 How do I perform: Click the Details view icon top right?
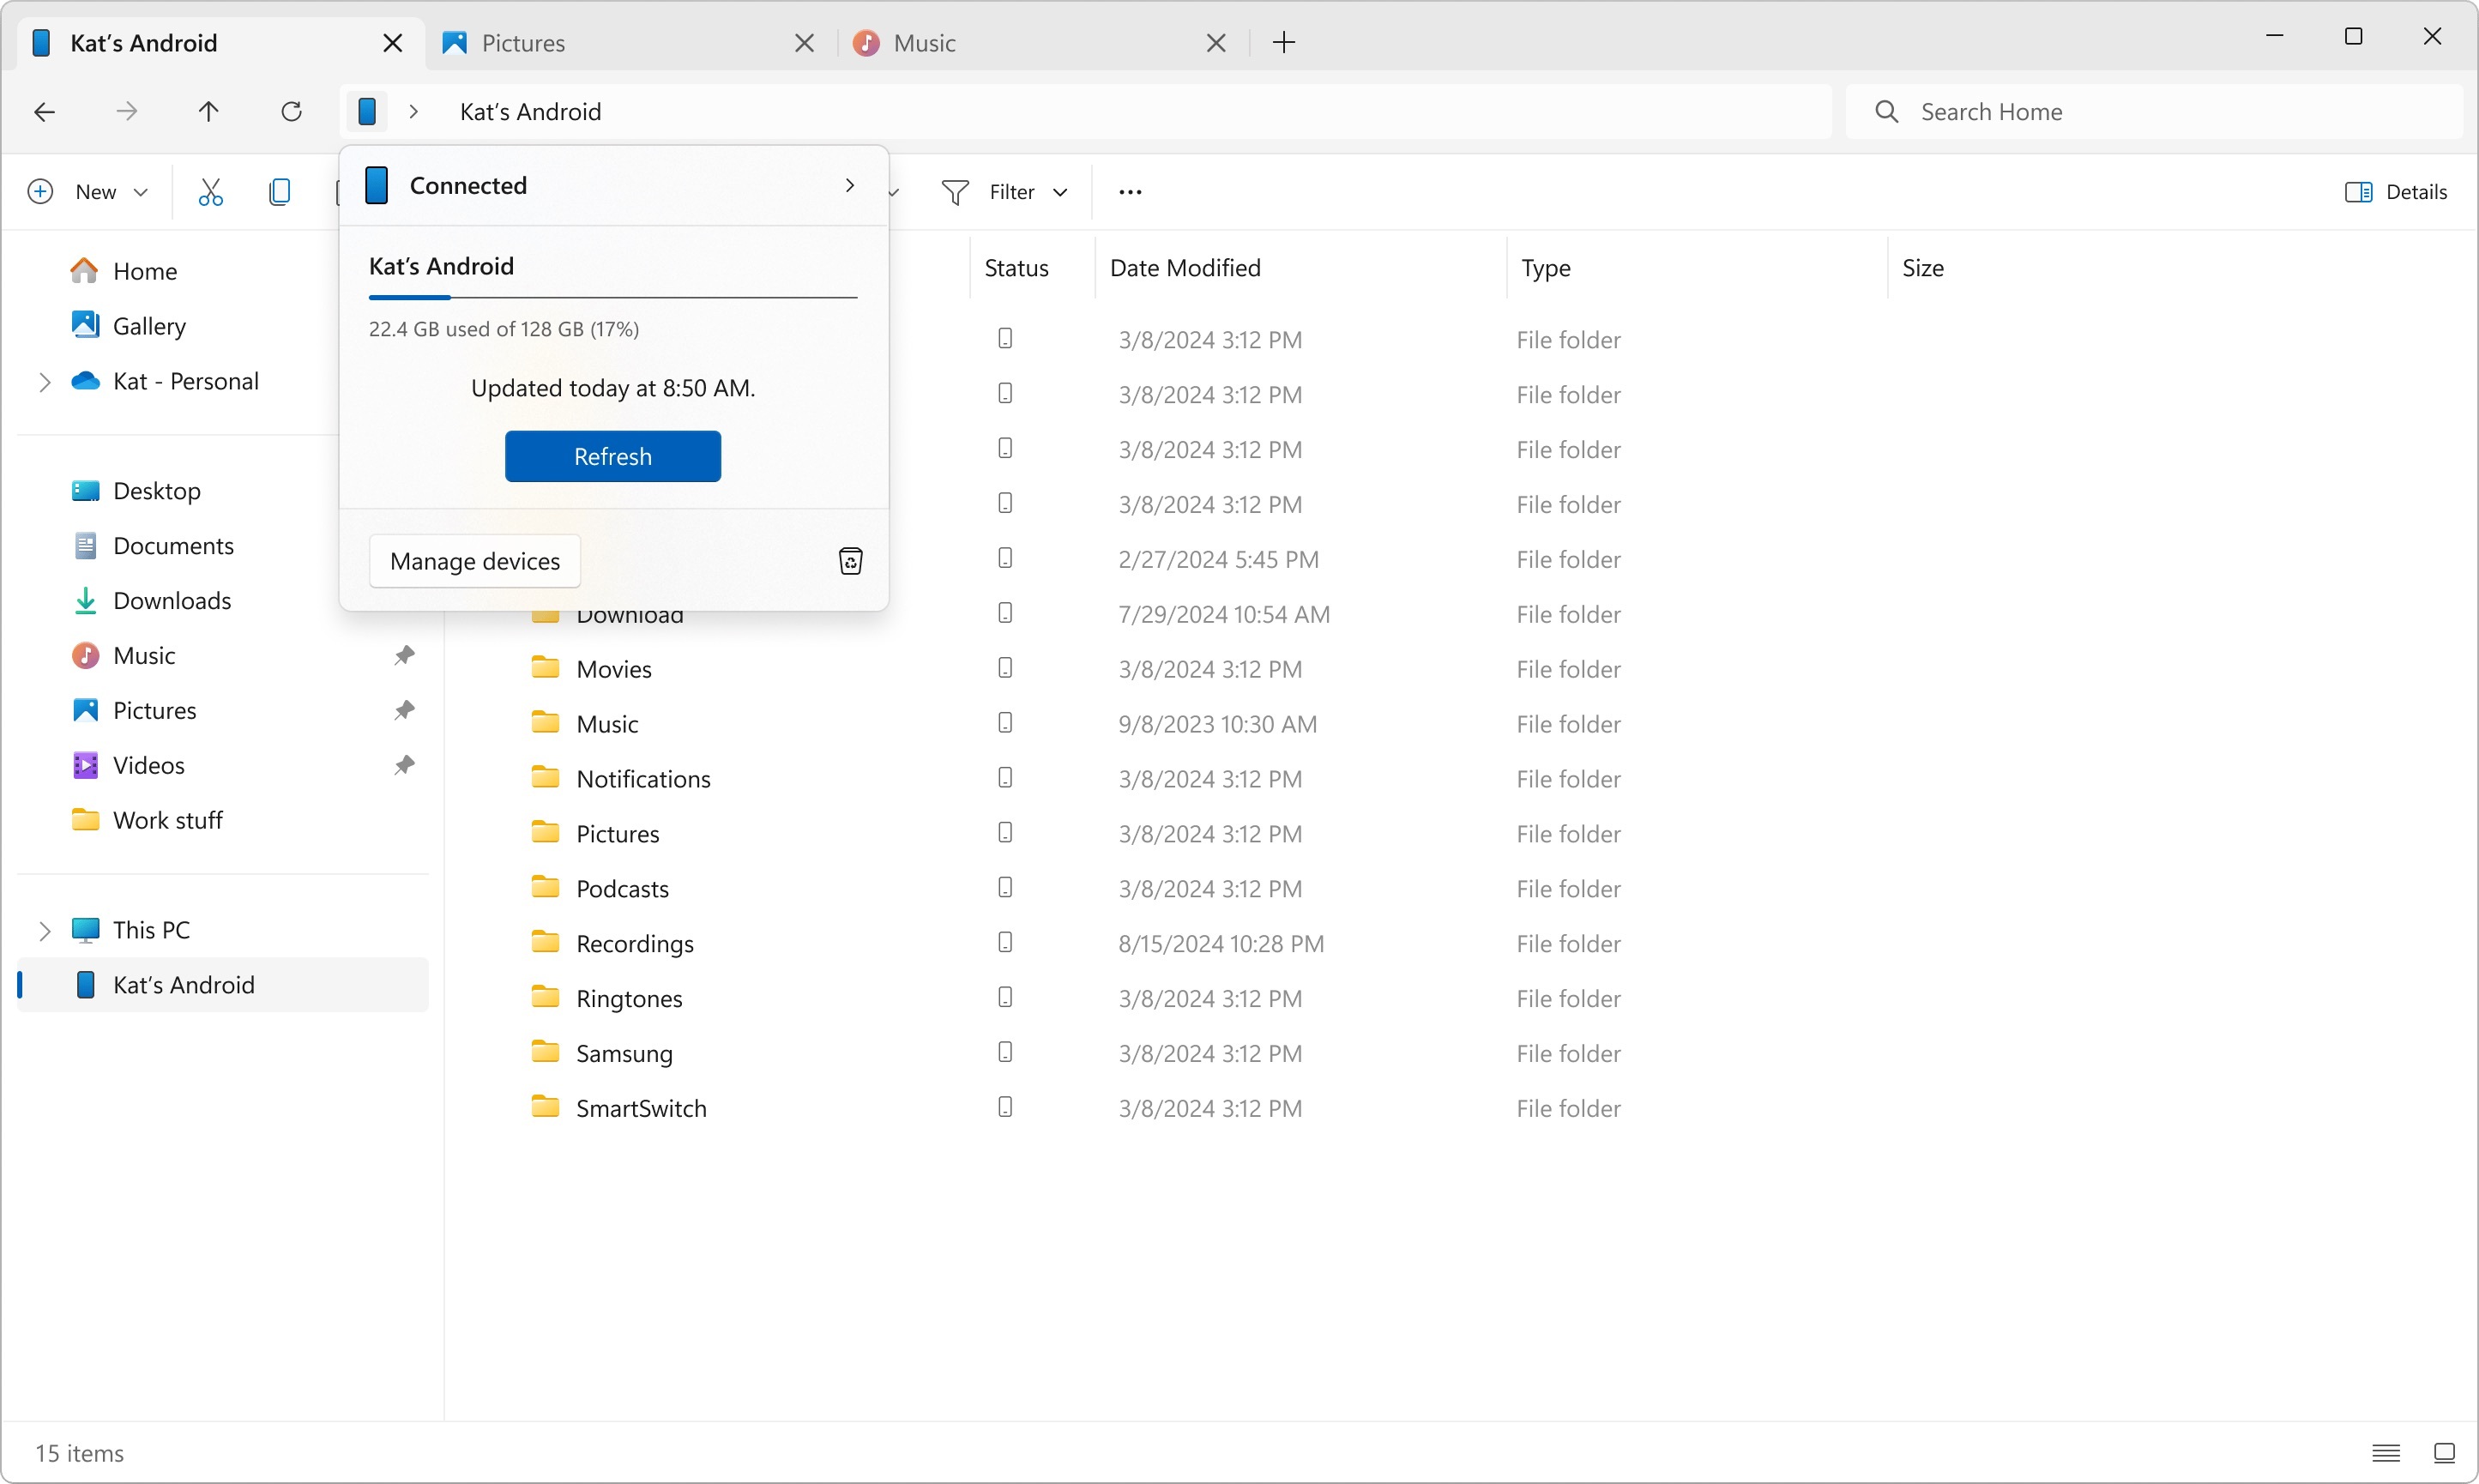2357,190
